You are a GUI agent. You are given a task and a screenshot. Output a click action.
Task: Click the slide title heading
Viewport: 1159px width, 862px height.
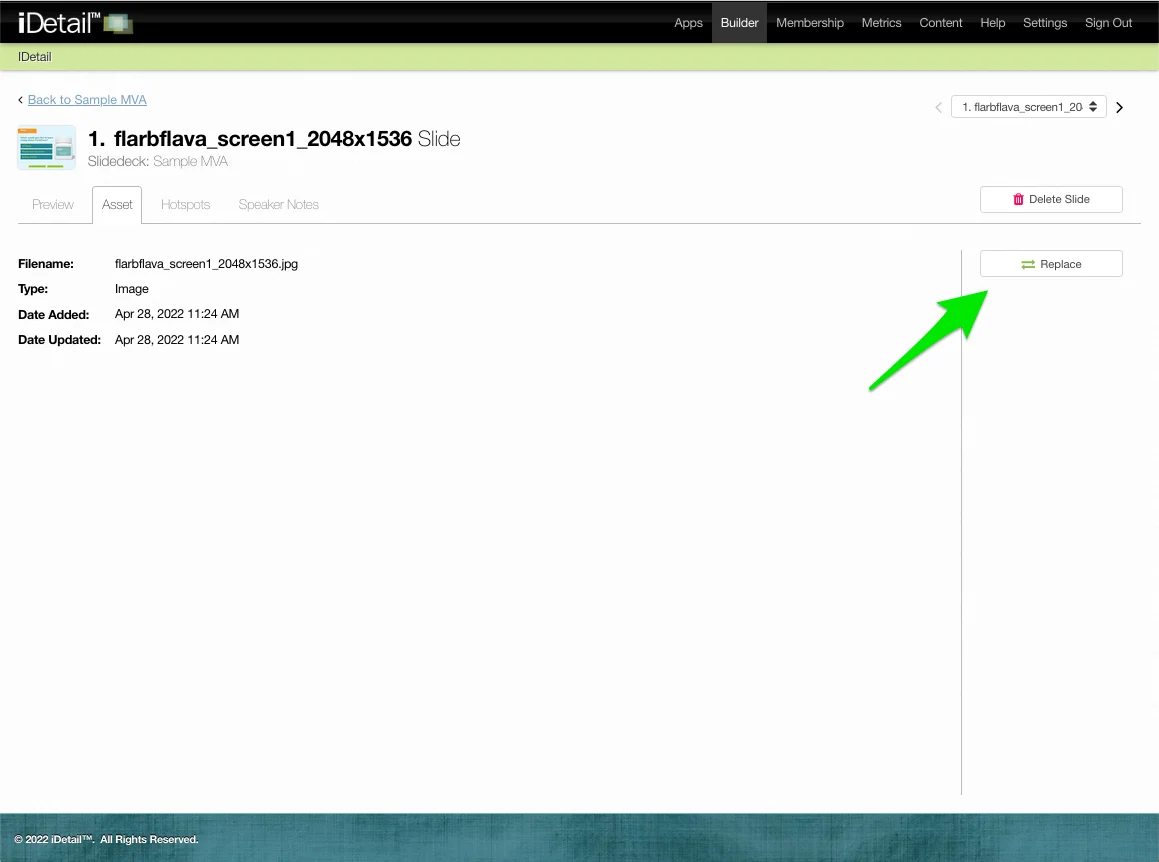[273, 139]
